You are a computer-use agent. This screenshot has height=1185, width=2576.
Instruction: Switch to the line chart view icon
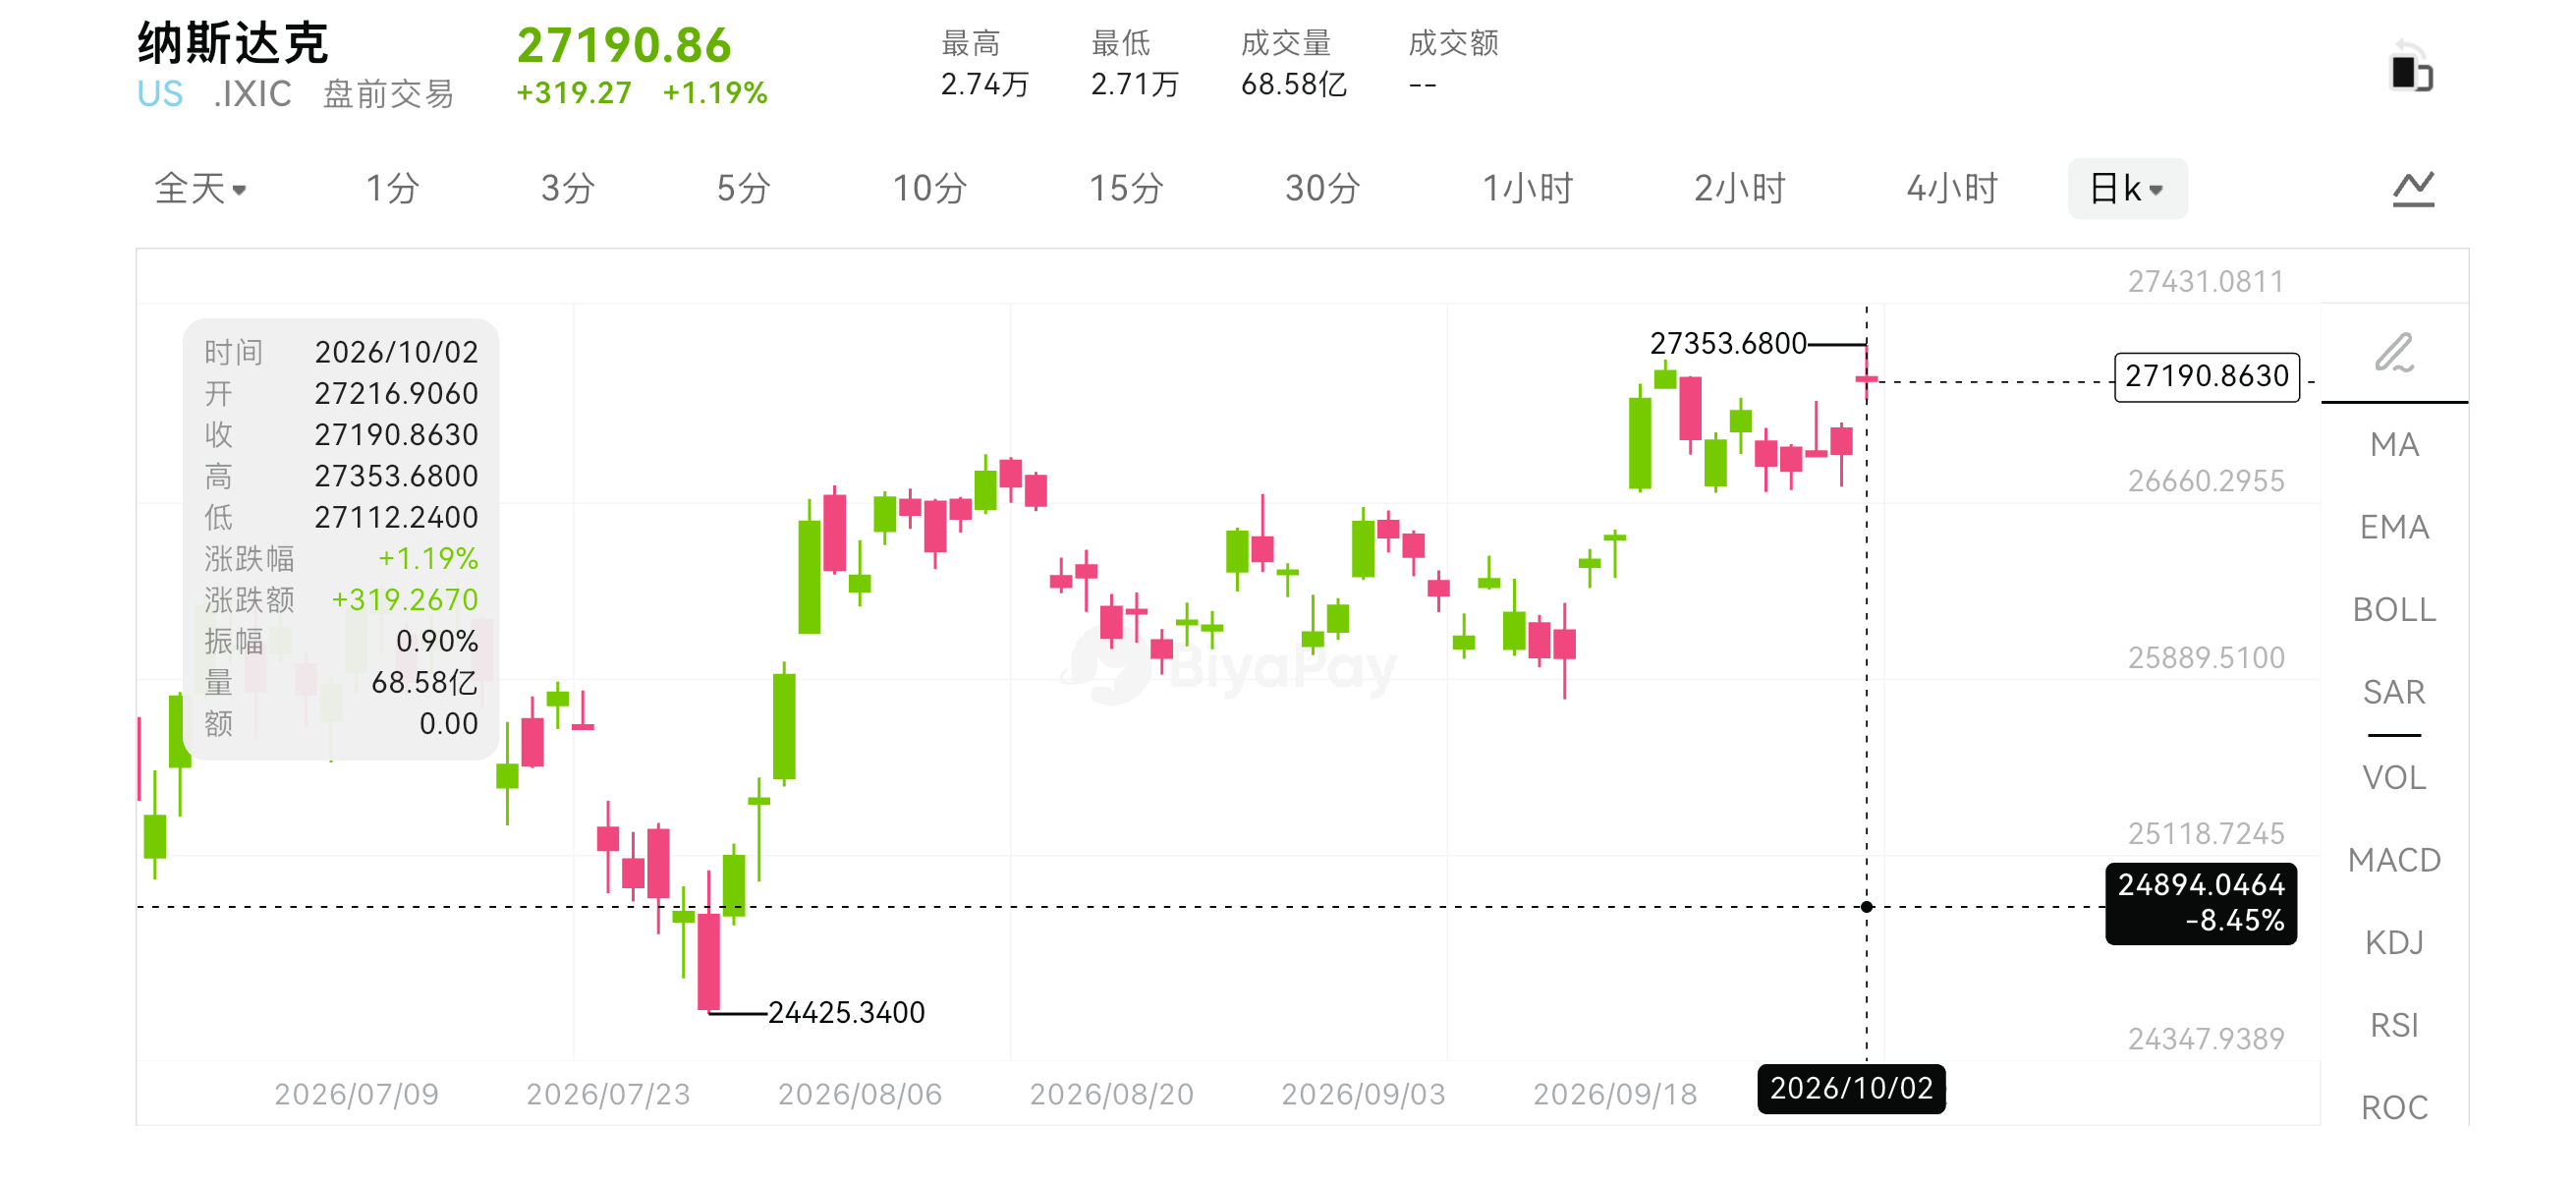[2413, 188]
